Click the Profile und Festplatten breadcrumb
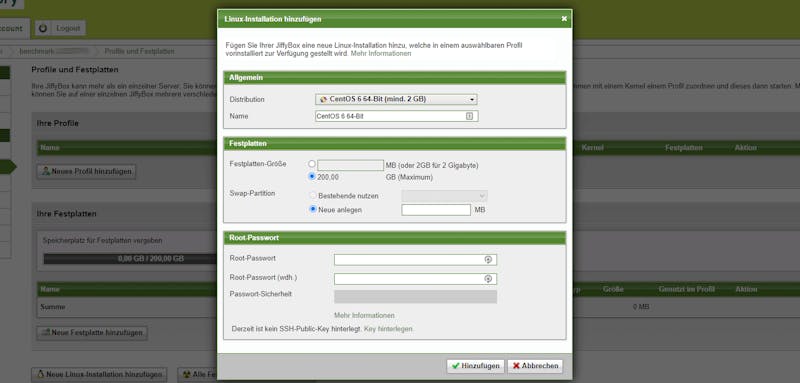 pyautogui.click(x=139, y=52)
